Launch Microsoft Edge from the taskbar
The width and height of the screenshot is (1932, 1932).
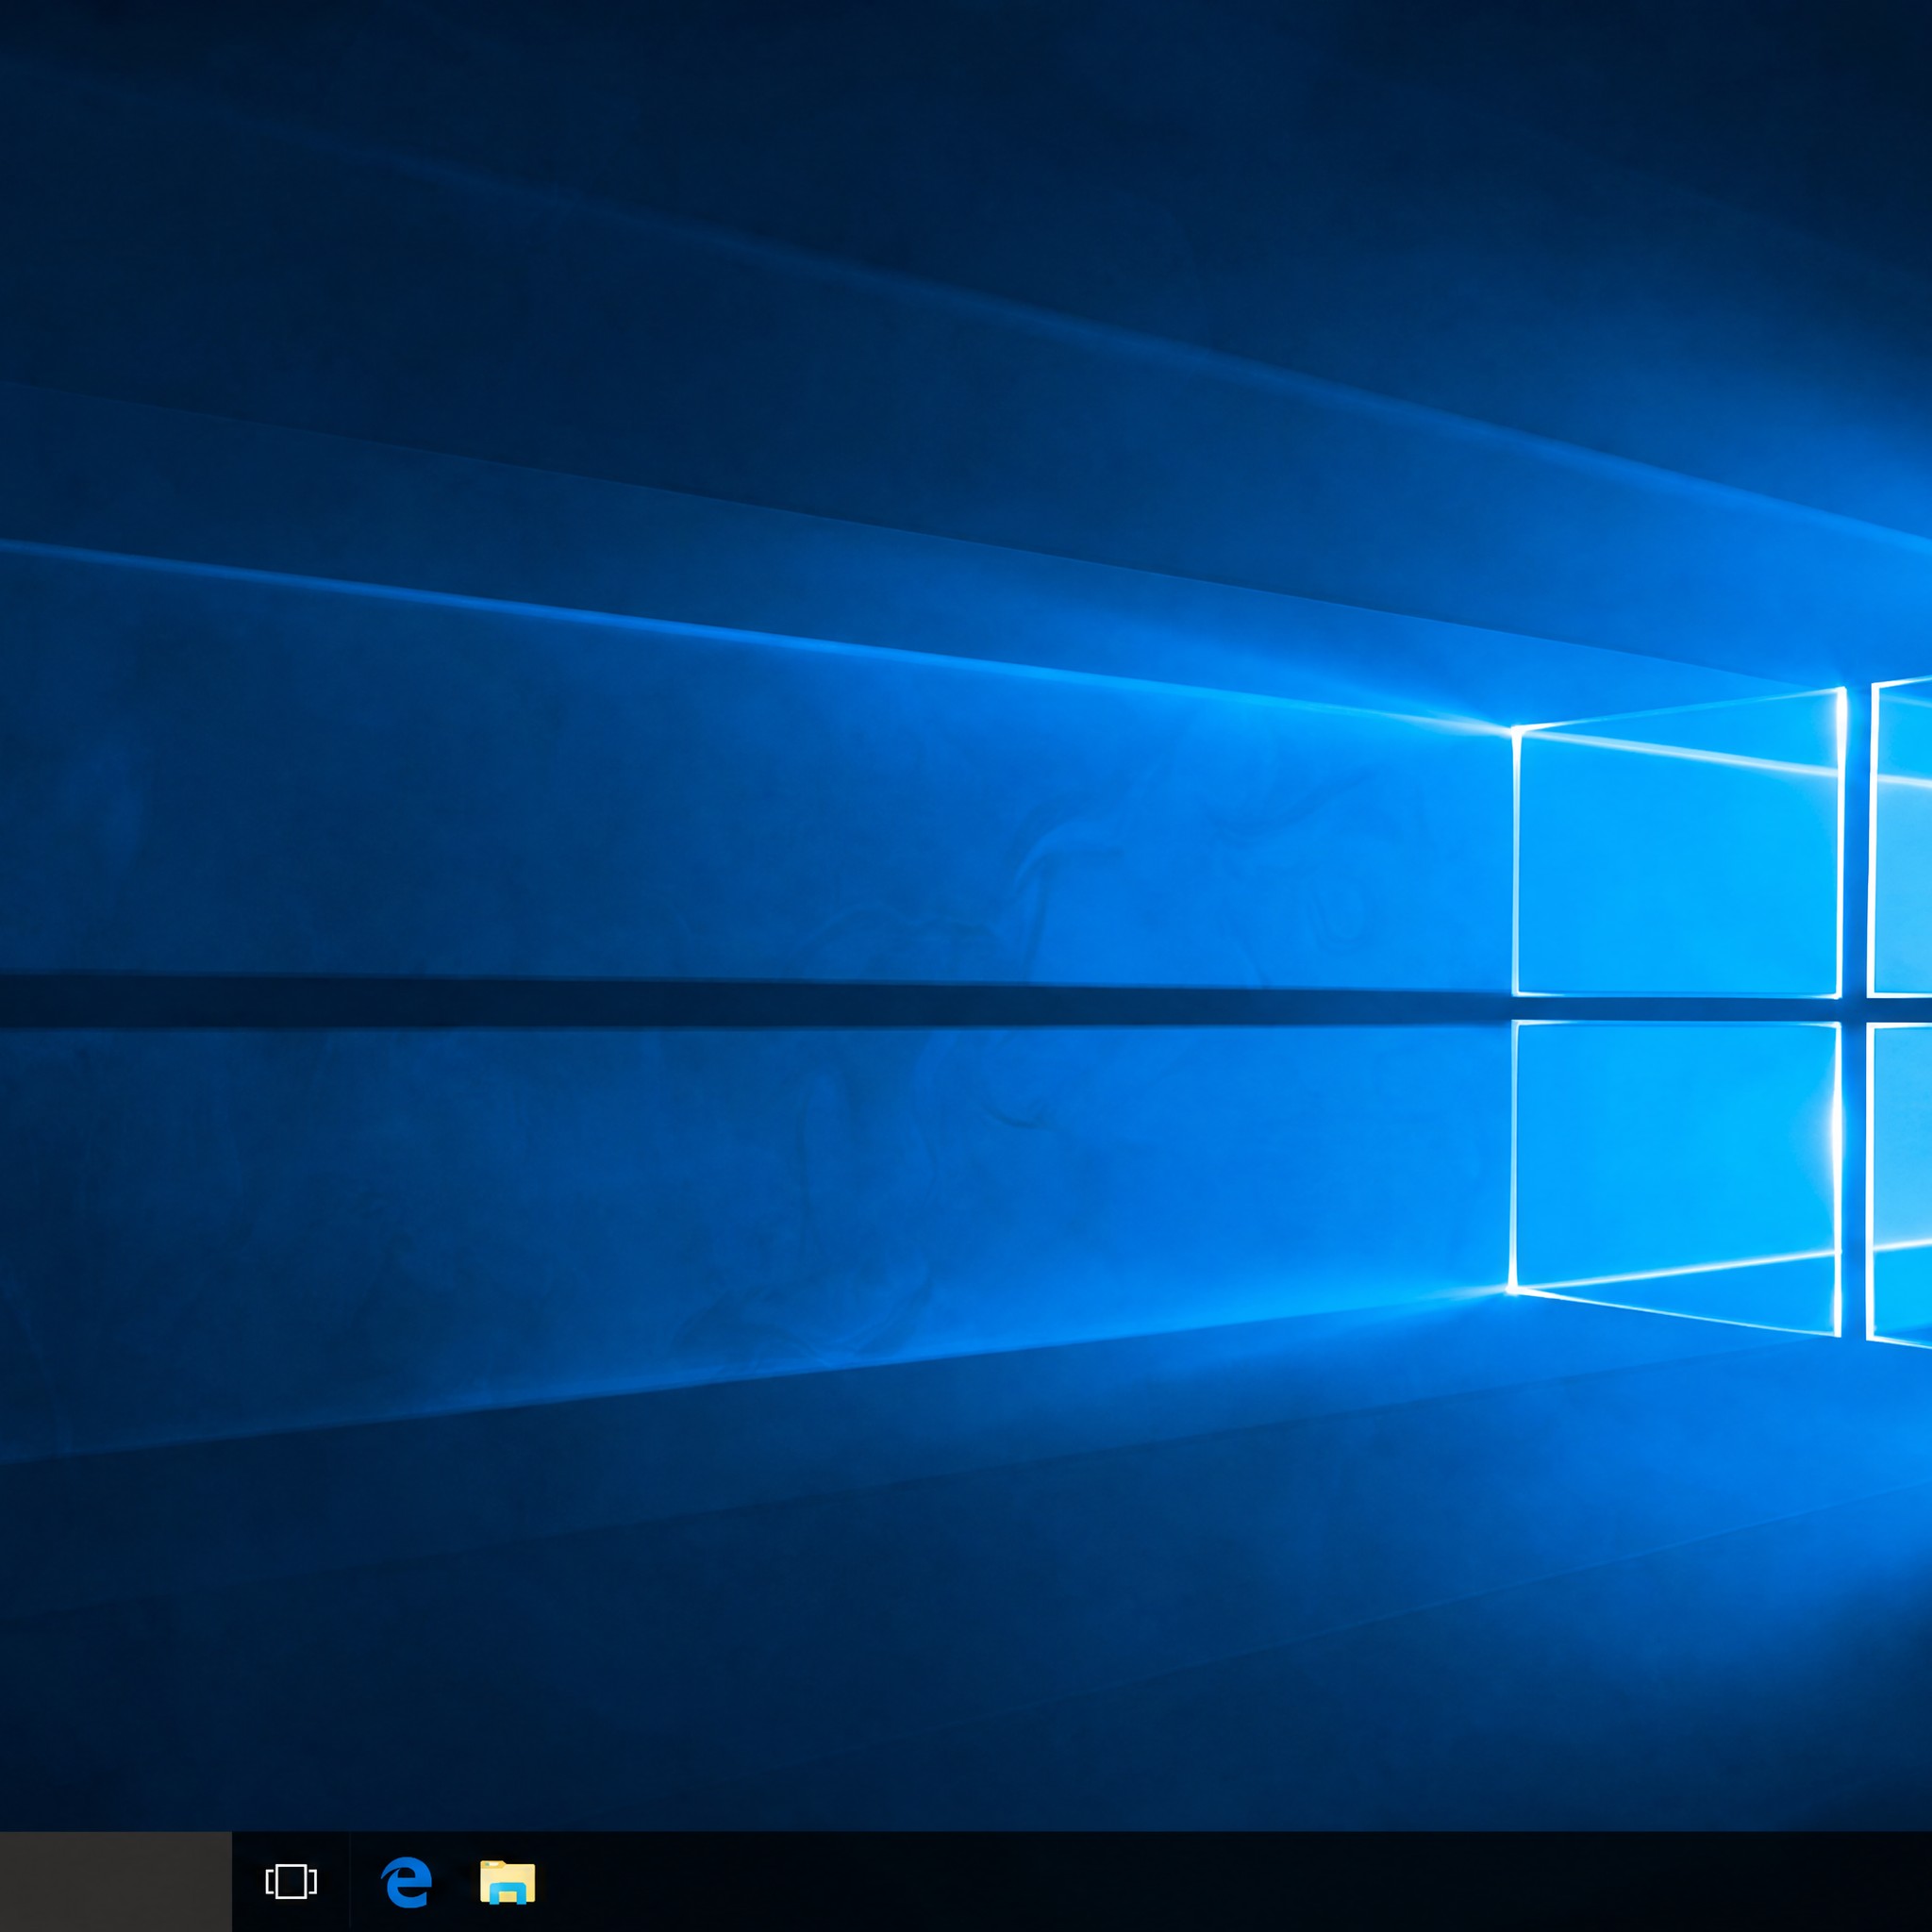(407, 1881)
